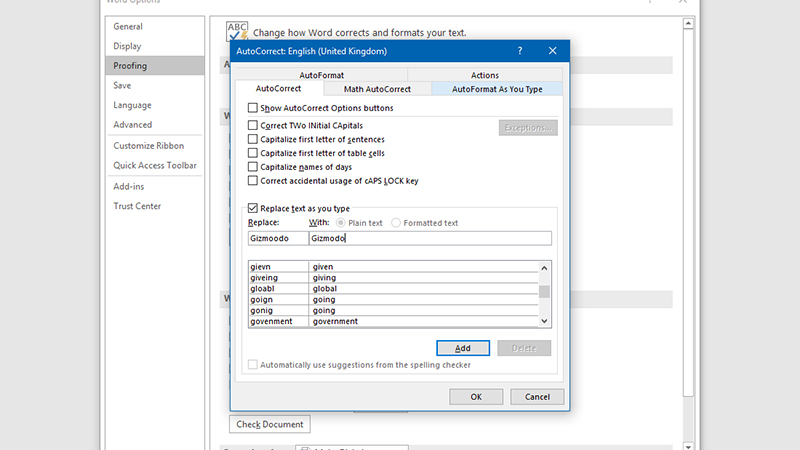This screenshot has width=800, height=450.
Task: Click the autocorrect list scrollbar thumb
Action: [x=544, y=291]
